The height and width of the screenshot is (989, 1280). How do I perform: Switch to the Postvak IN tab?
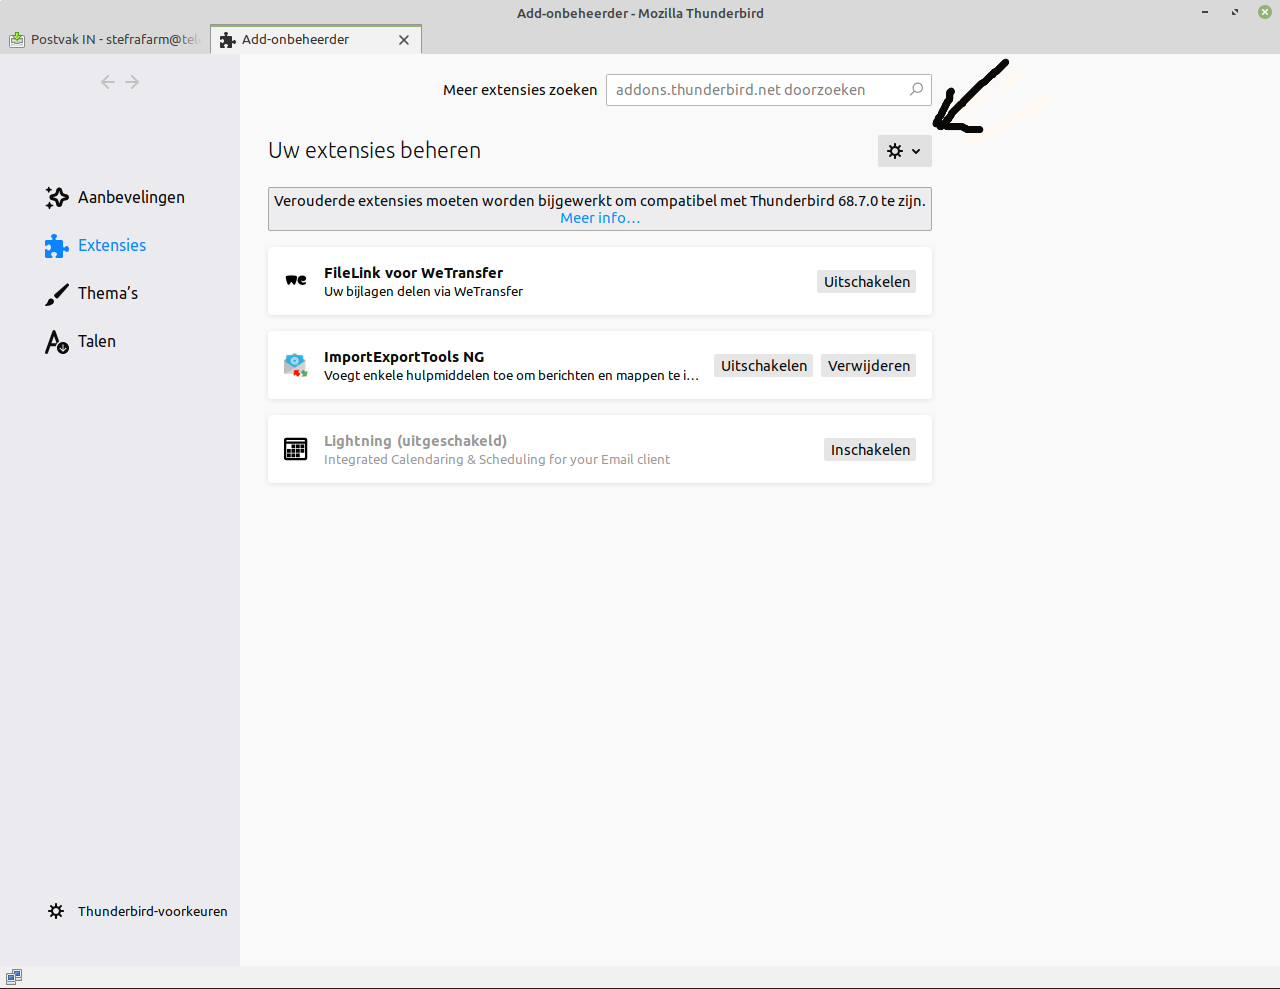(105, 40)
